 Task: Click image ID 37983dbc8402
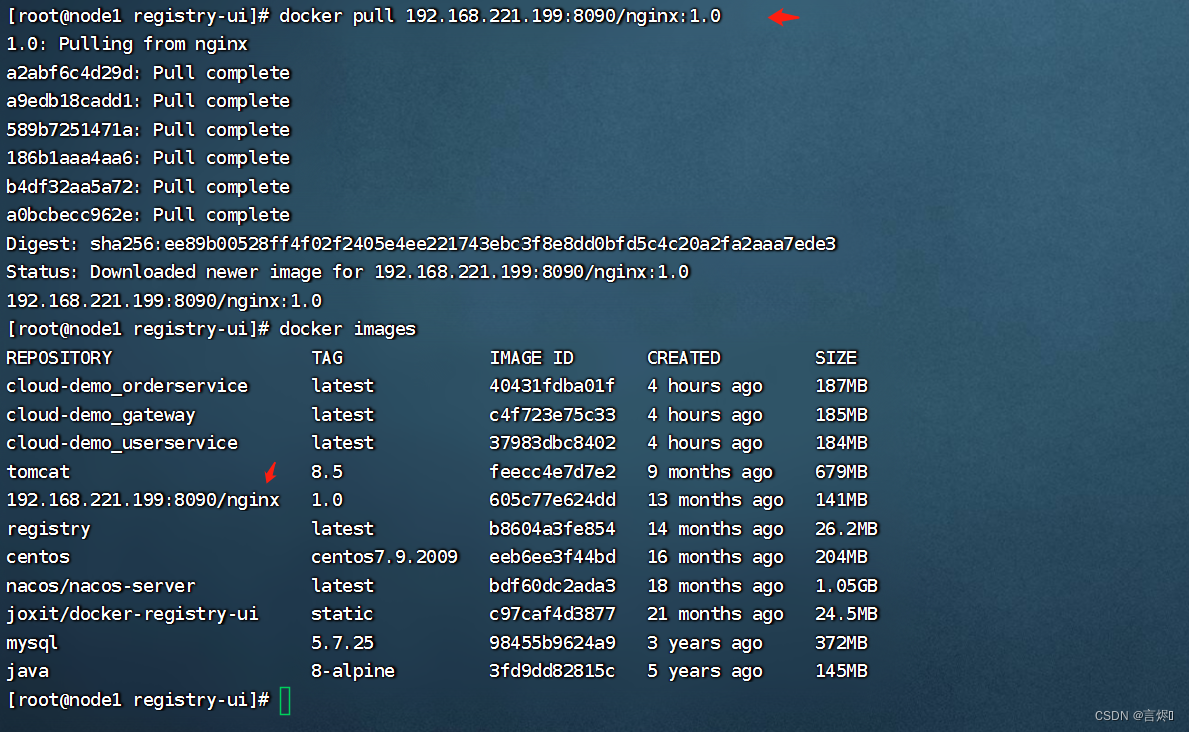[552, 442]
